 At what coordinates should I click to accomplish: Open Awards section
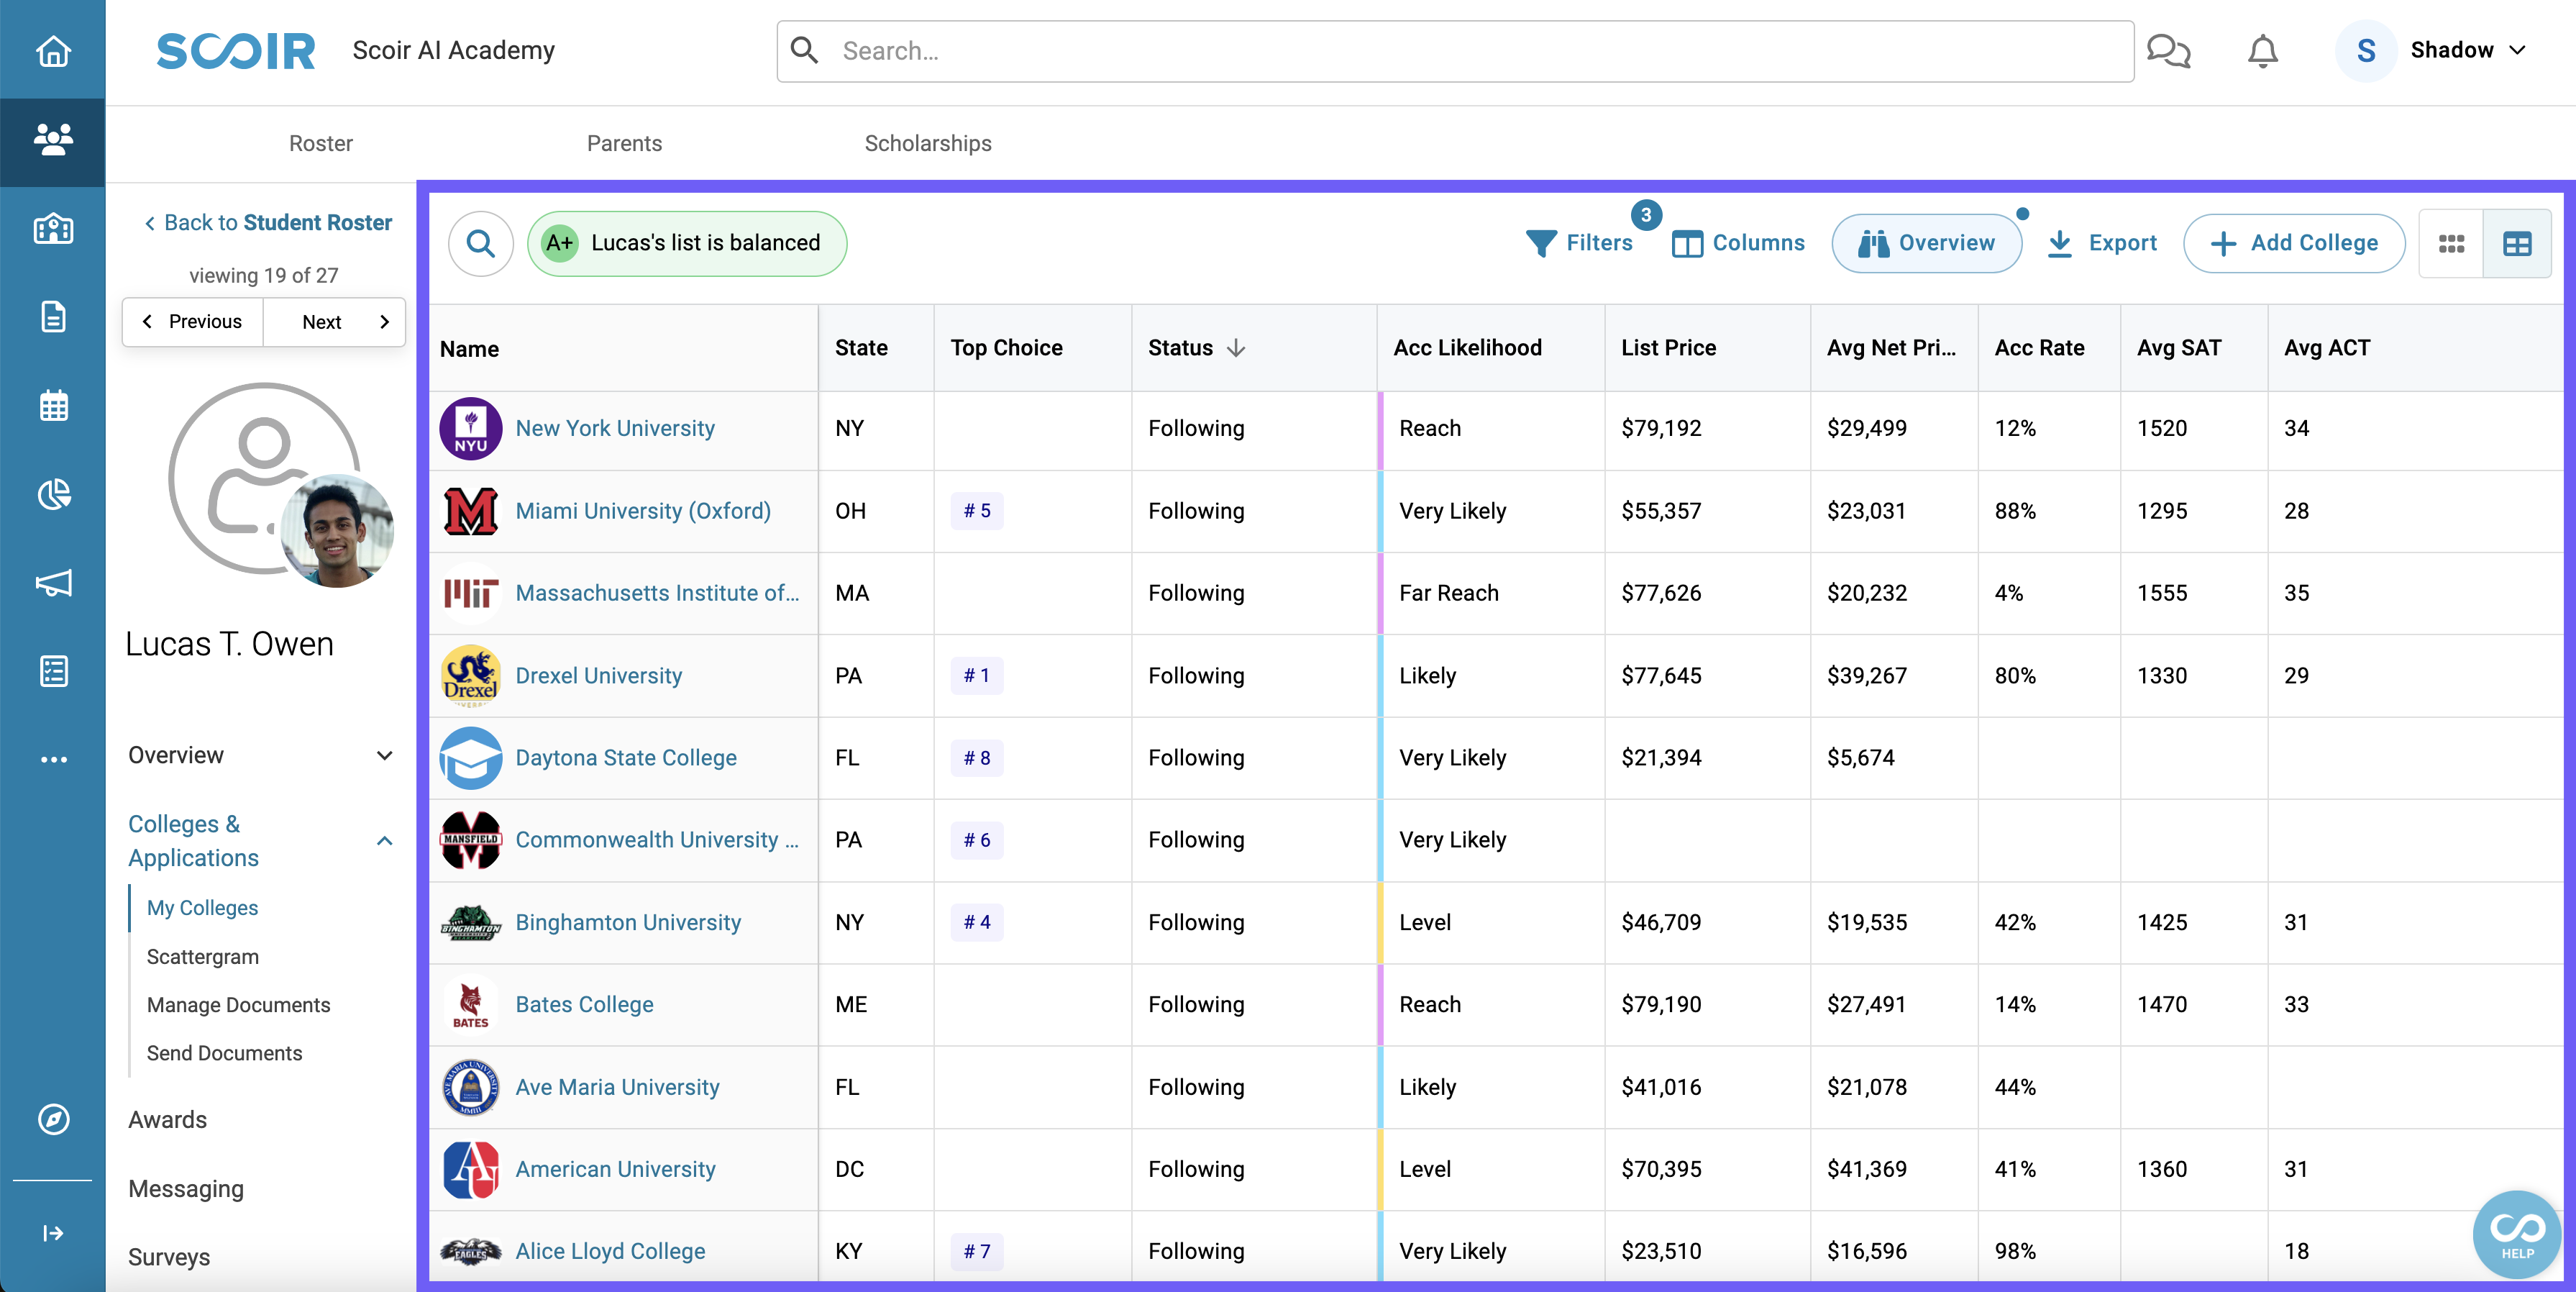[167, 1120]
